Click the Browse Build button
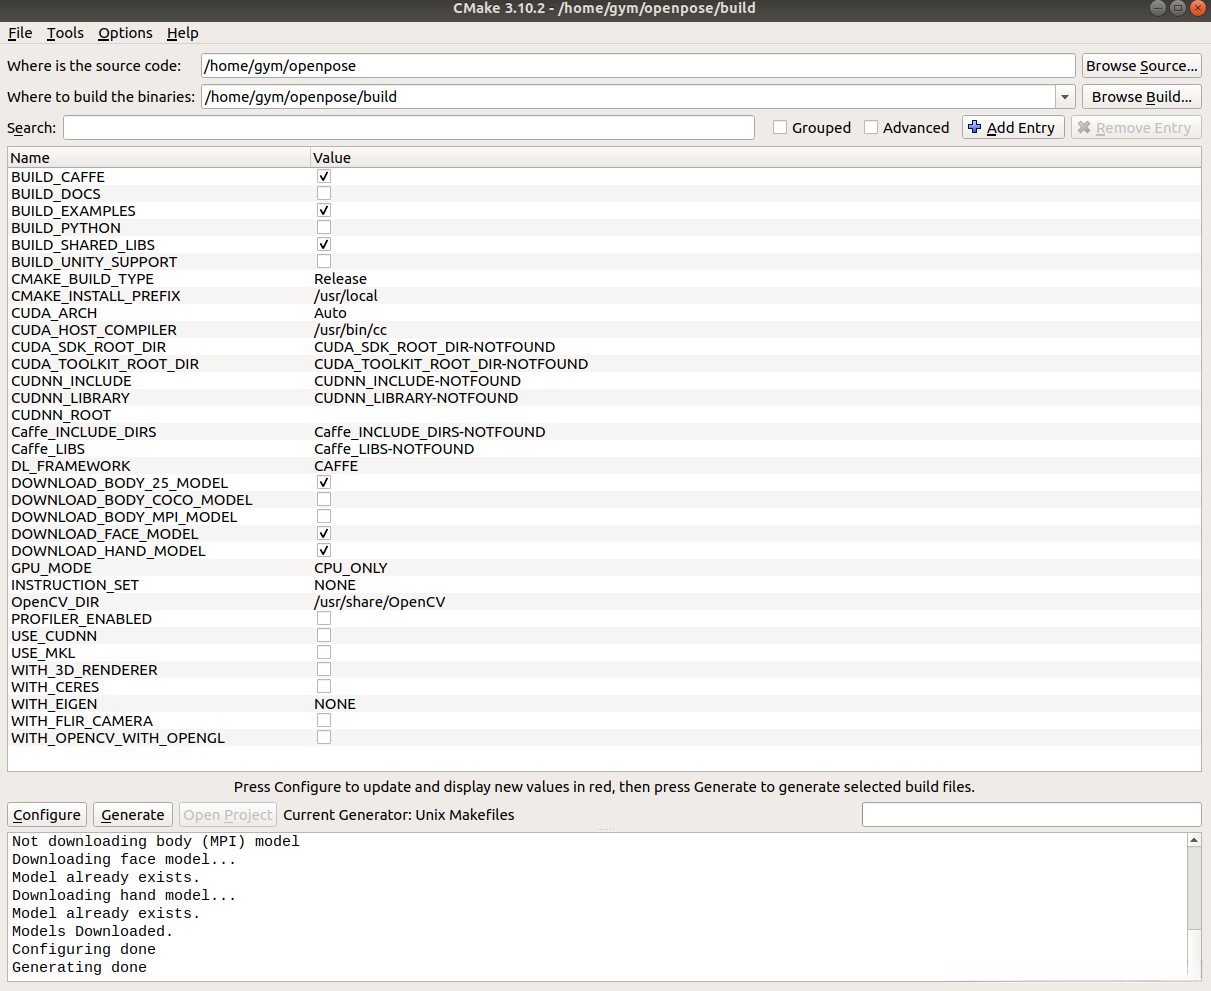This screenshot has width=1211, height=991. point(1142,97)
